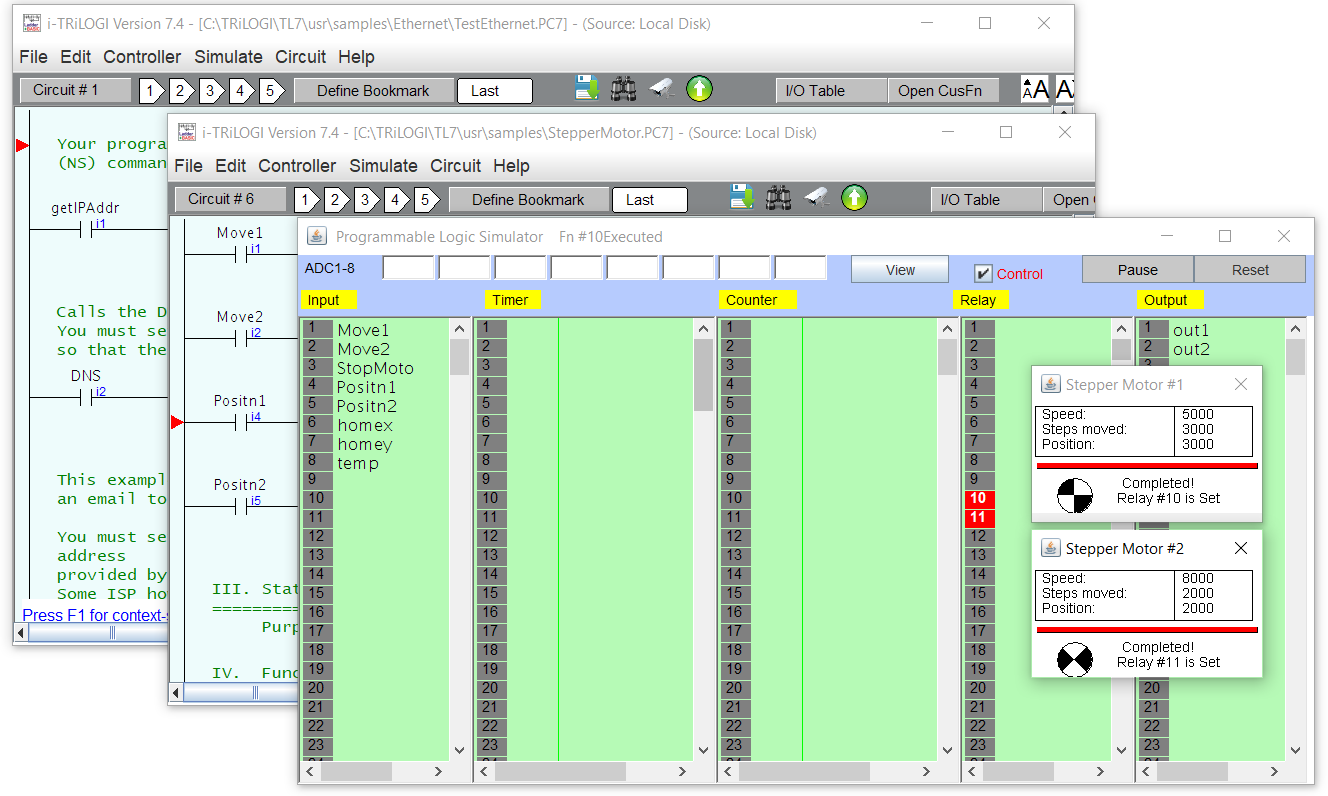Click the red Relay 10 cell
This screenshot has height=796, width=1328.
(x=978, y=498)
